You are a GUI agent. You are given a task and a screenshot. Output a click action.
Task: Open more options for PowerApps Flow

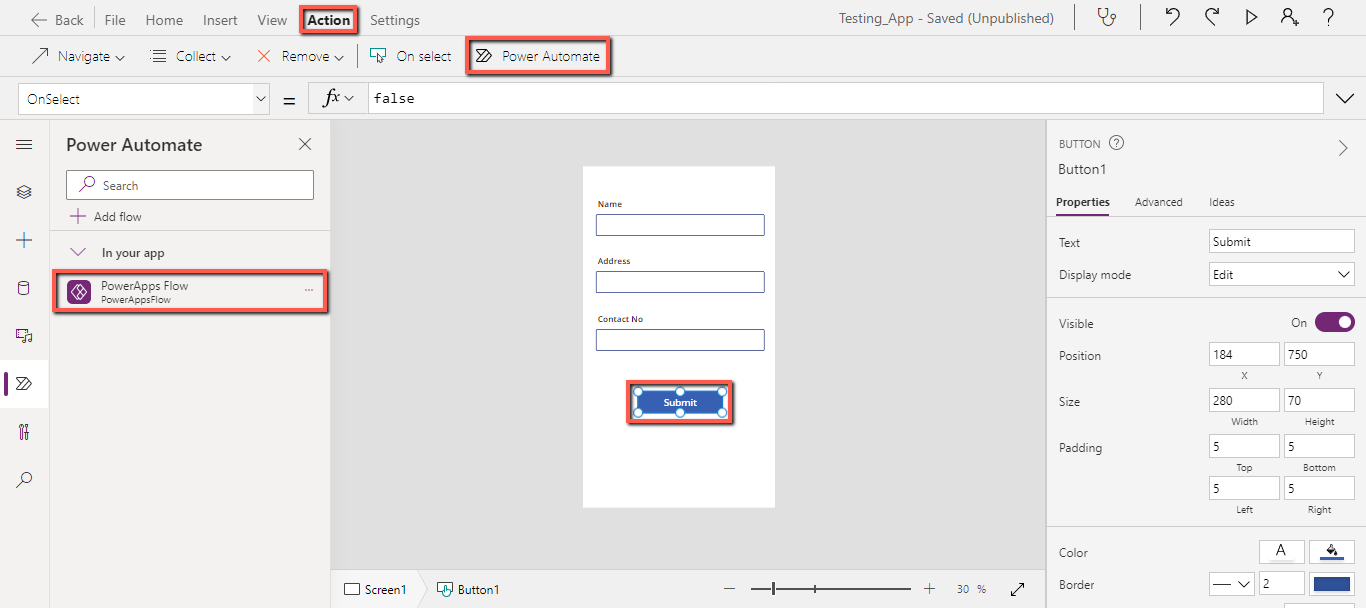pos(309,290)
